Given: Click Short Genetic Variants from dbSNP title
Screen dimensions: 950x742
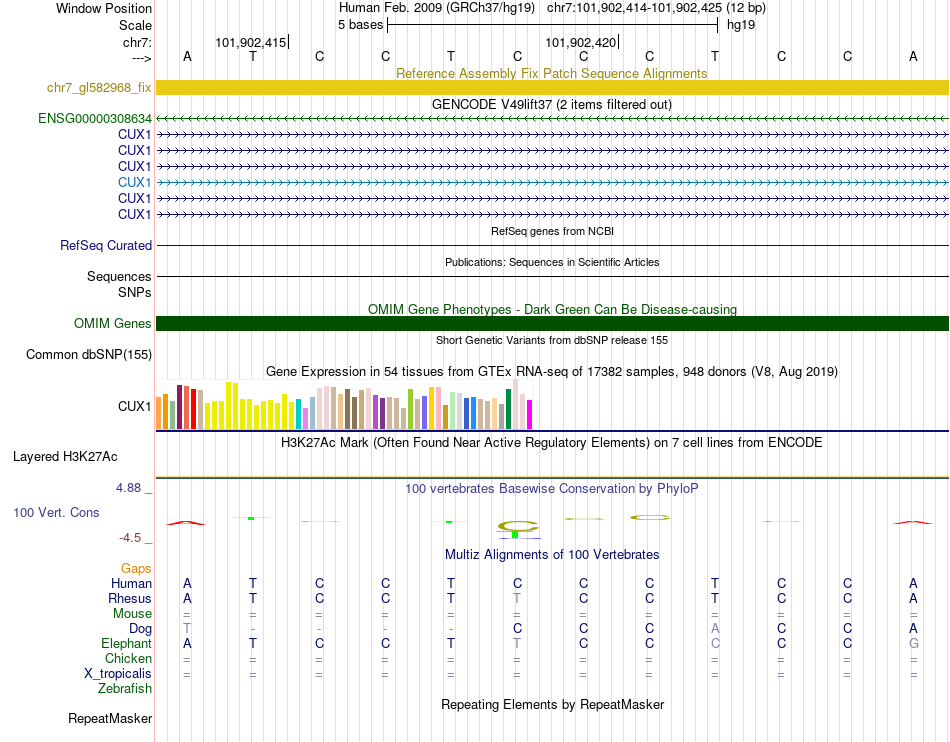Looking at the screenshot, I should [x=552, y=340].
